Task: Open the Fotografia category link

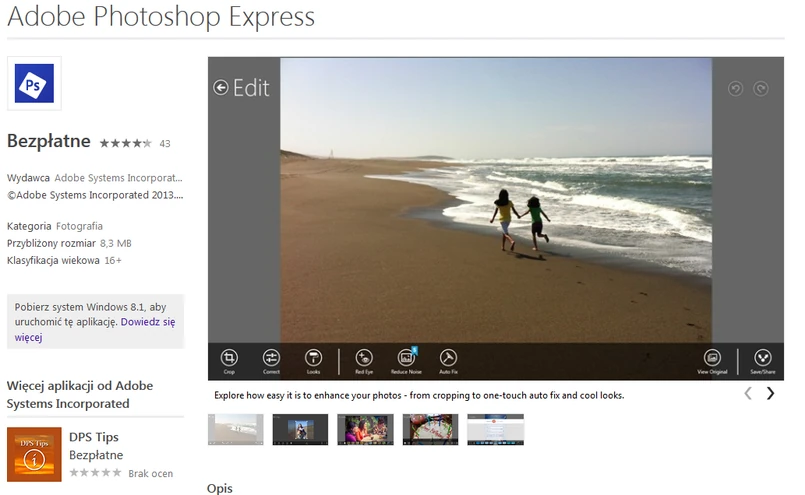Action: [79, 226]
